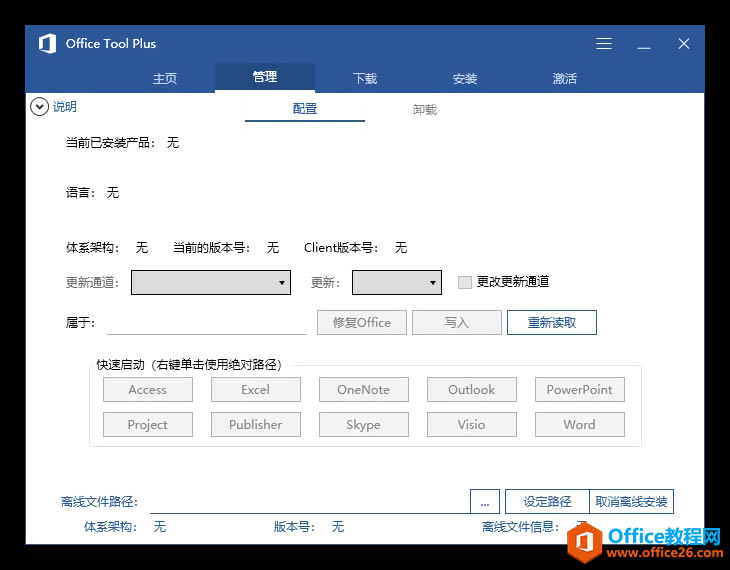Select the 管理 tab
Screen dimensions: 730x570
(265, 77)
